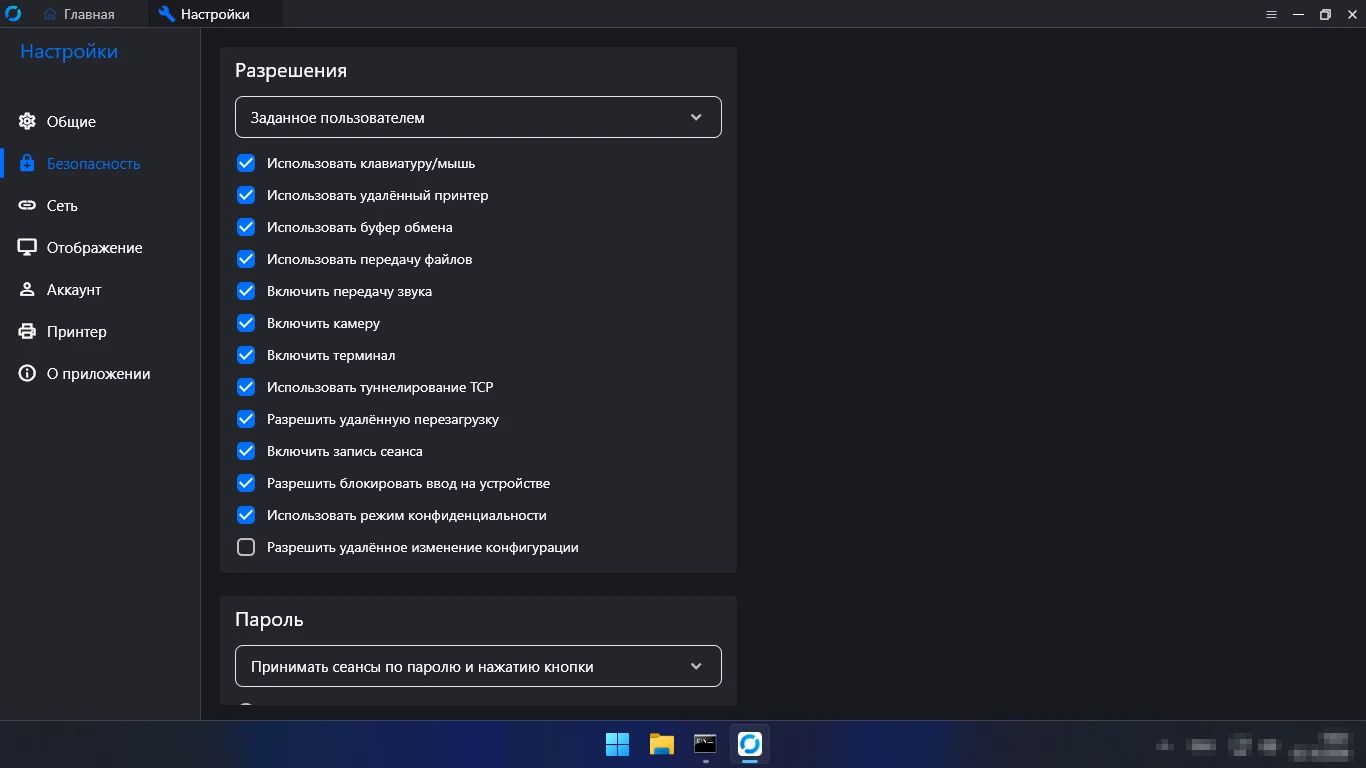Click the RustDesk icon in taskbar
The image size is (1366, 768).
[x=750, y=744]
